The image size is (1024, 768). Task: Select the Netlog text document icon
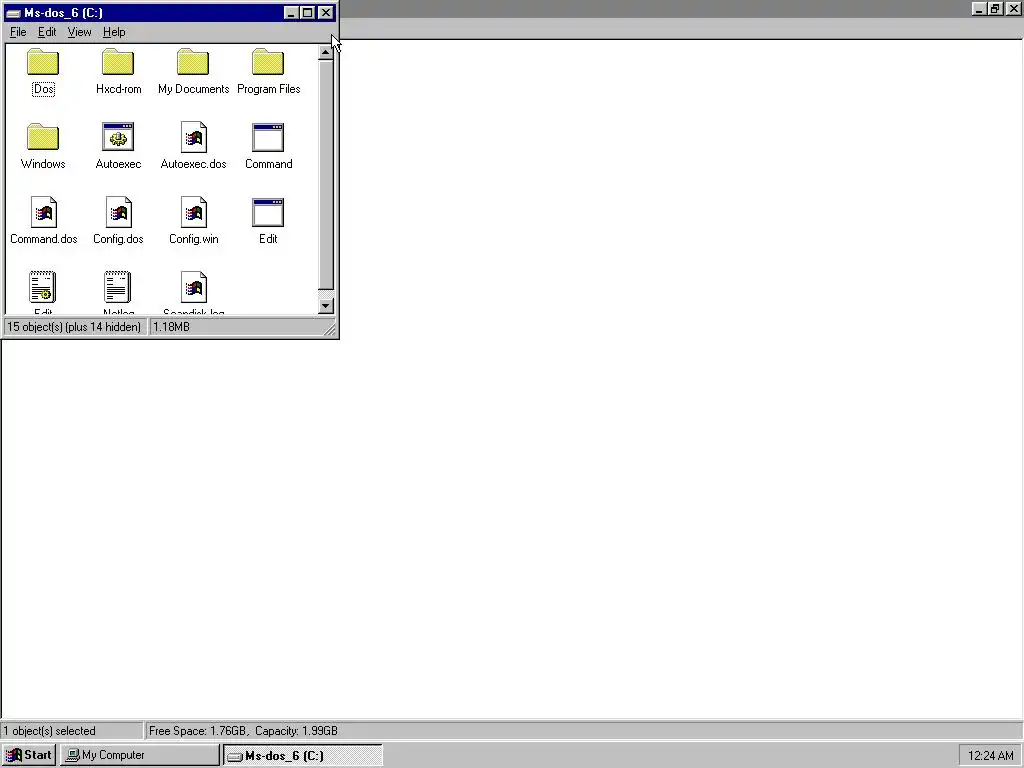(x=118, y=287)
